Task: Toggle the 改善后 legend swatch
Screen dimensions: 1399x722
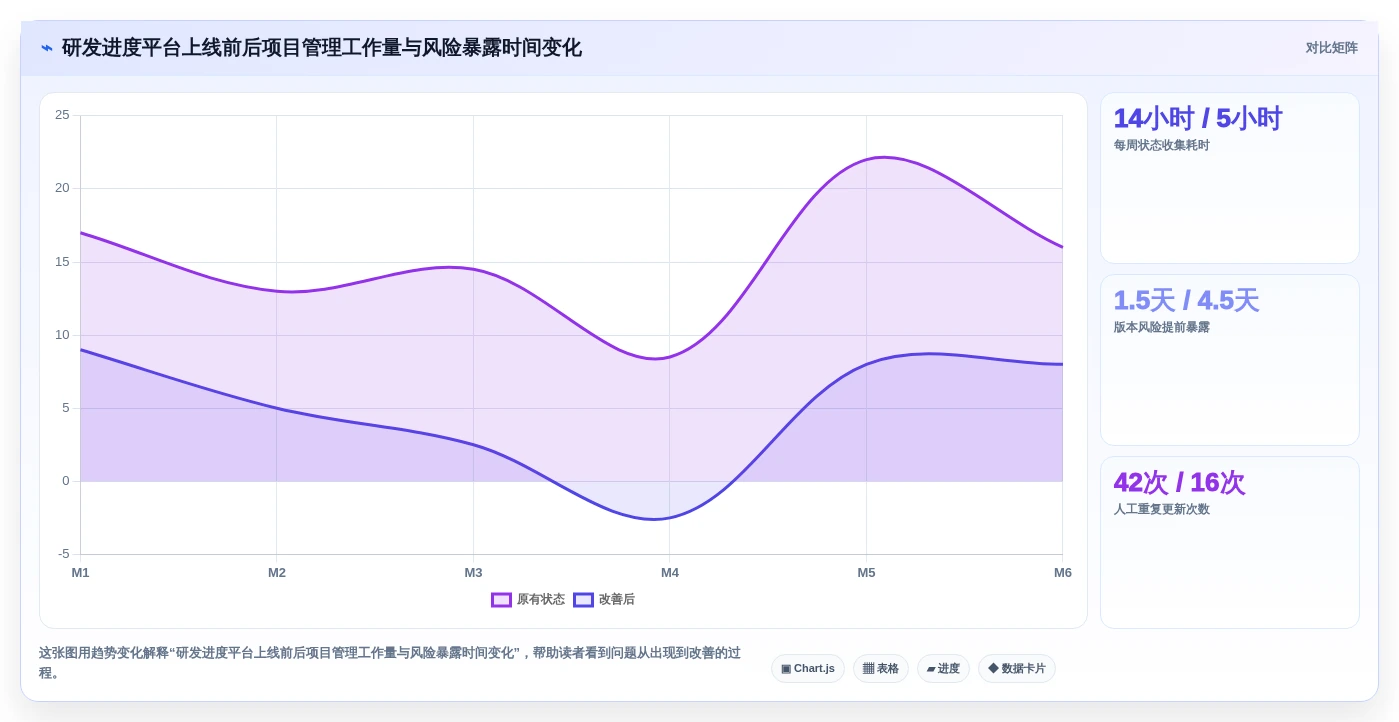Action: click(583, 600)
